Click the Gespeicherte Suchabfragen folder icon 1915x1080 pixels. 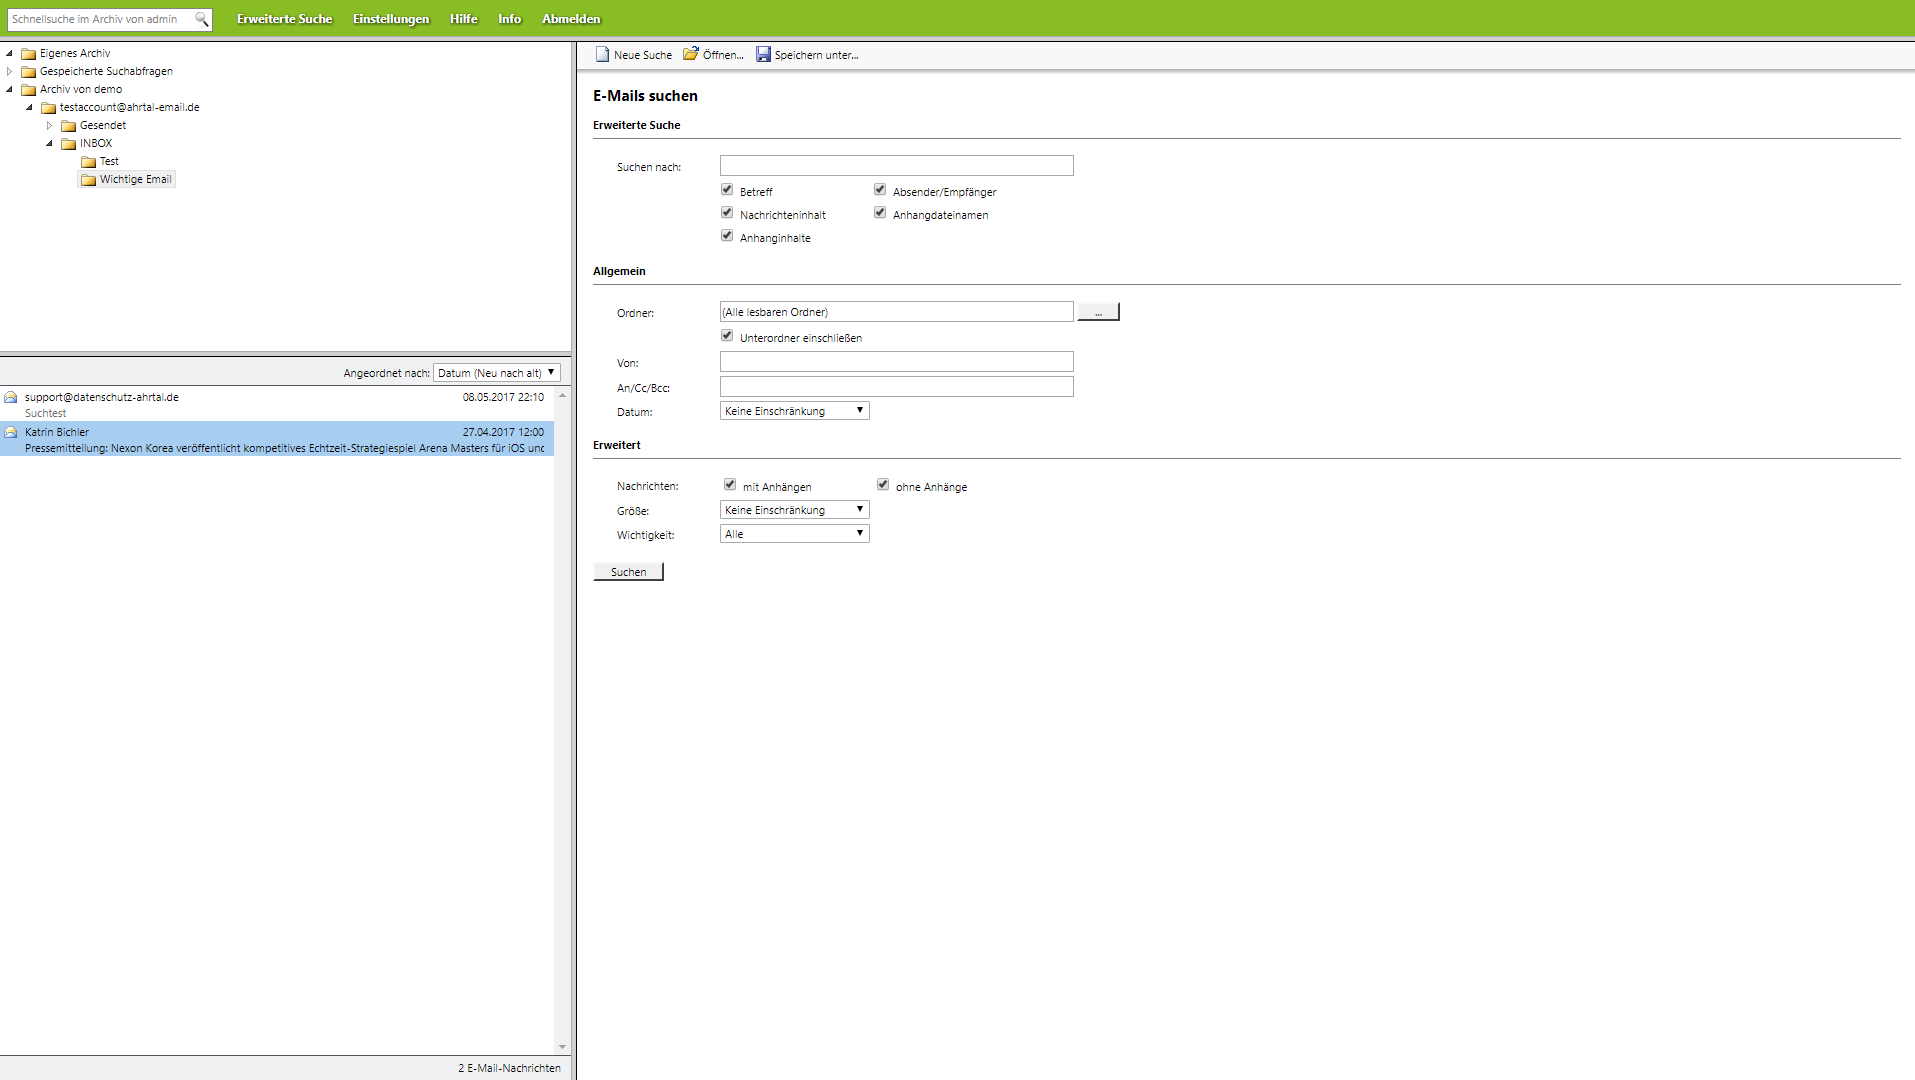[29, 72]
